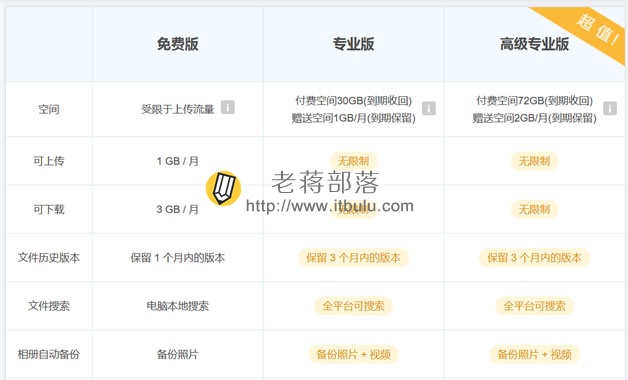Click the 可上传 row label
Screen dimensions: 628x380
48,161
